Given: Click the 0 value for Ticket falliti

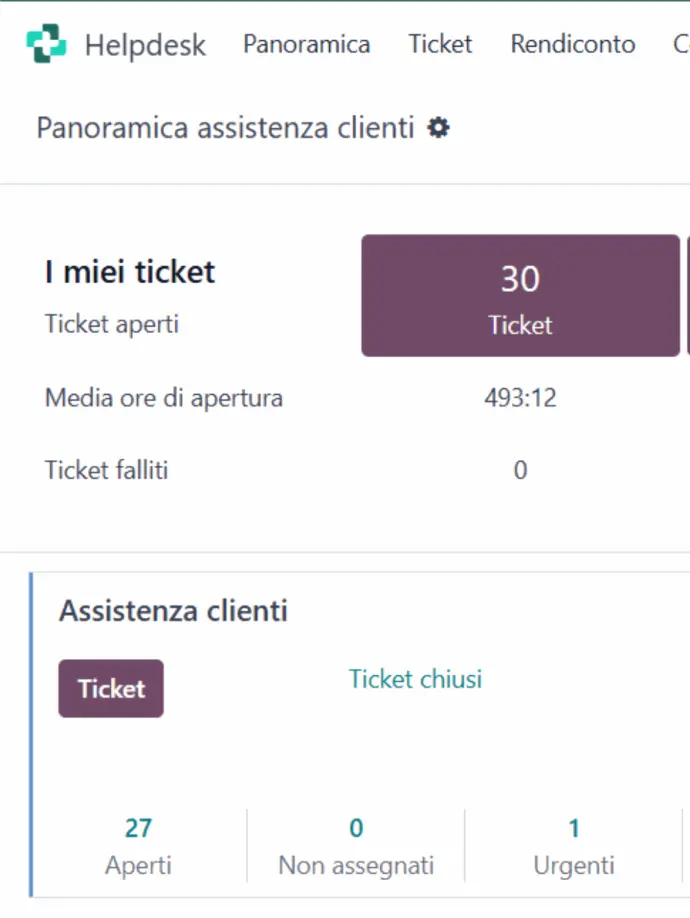Looking at the screenshot, I should [x=520, y=470].
